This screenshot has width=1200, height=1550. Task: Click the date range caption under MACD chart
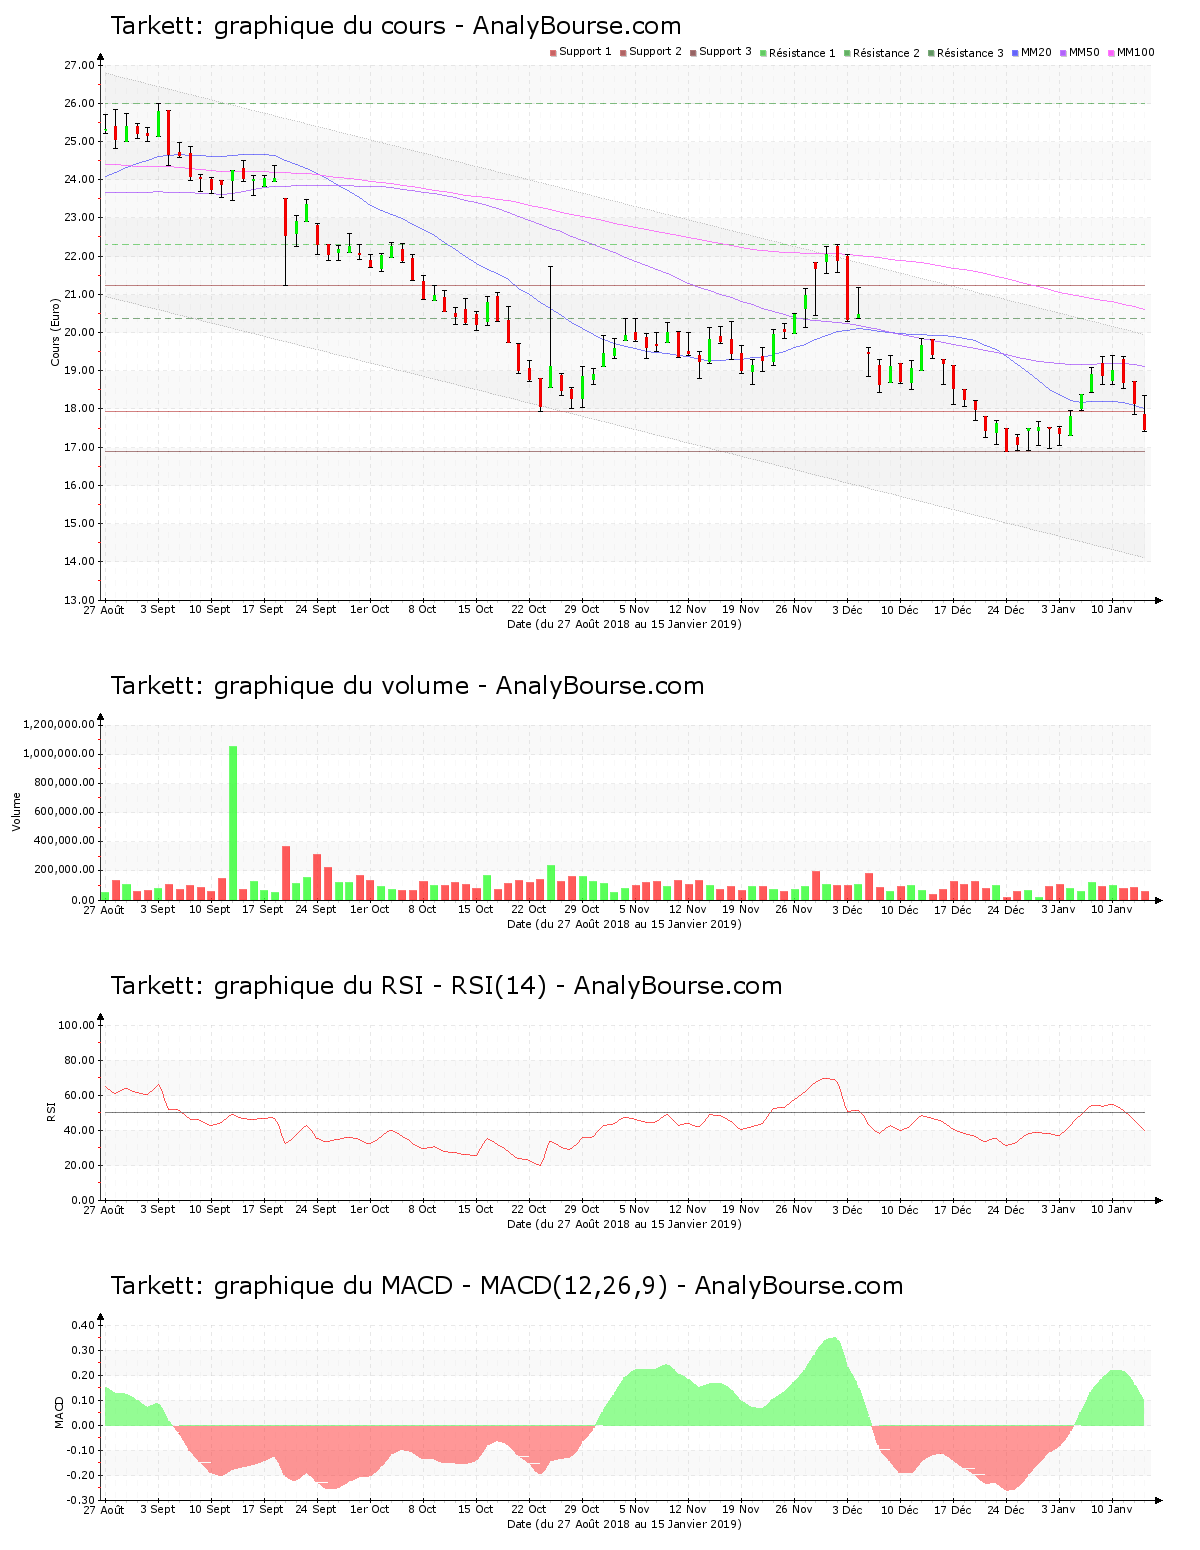pyautogui.click(x=624, y=1524)
